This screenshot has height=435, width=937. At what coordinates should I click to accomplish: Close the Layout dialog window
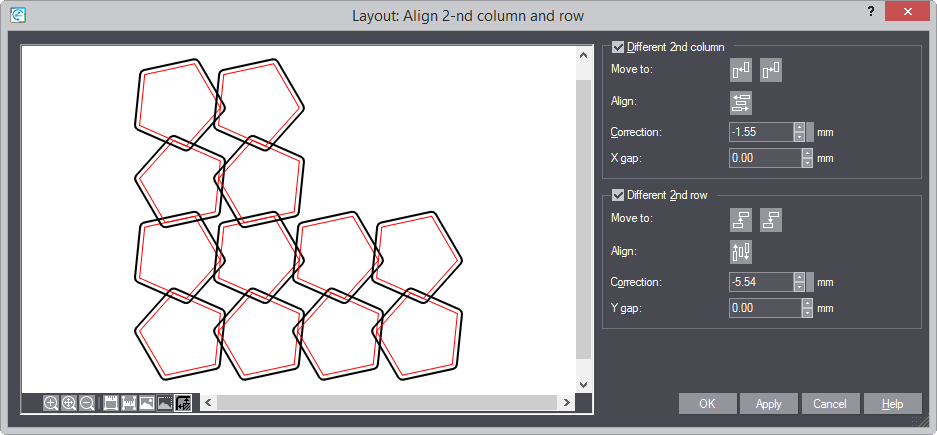(x=908, y=11)
